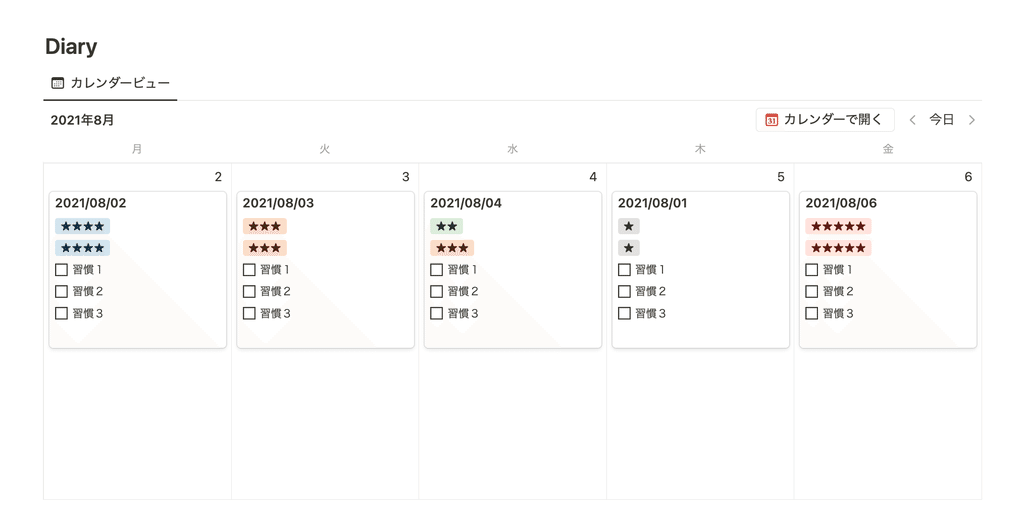Go to the next period with right chevron
Screen dimensions: 1024x531
coord(971,120)
